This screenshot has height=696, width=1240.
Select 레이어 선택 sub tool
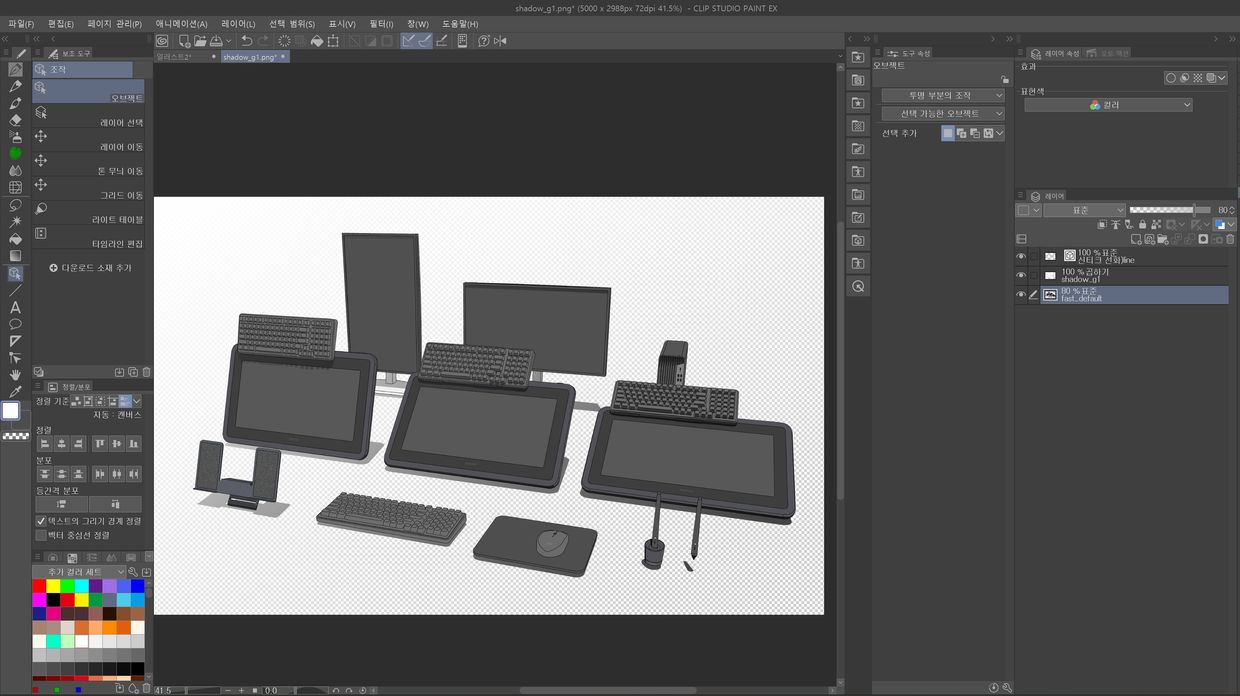click(89, 118)
